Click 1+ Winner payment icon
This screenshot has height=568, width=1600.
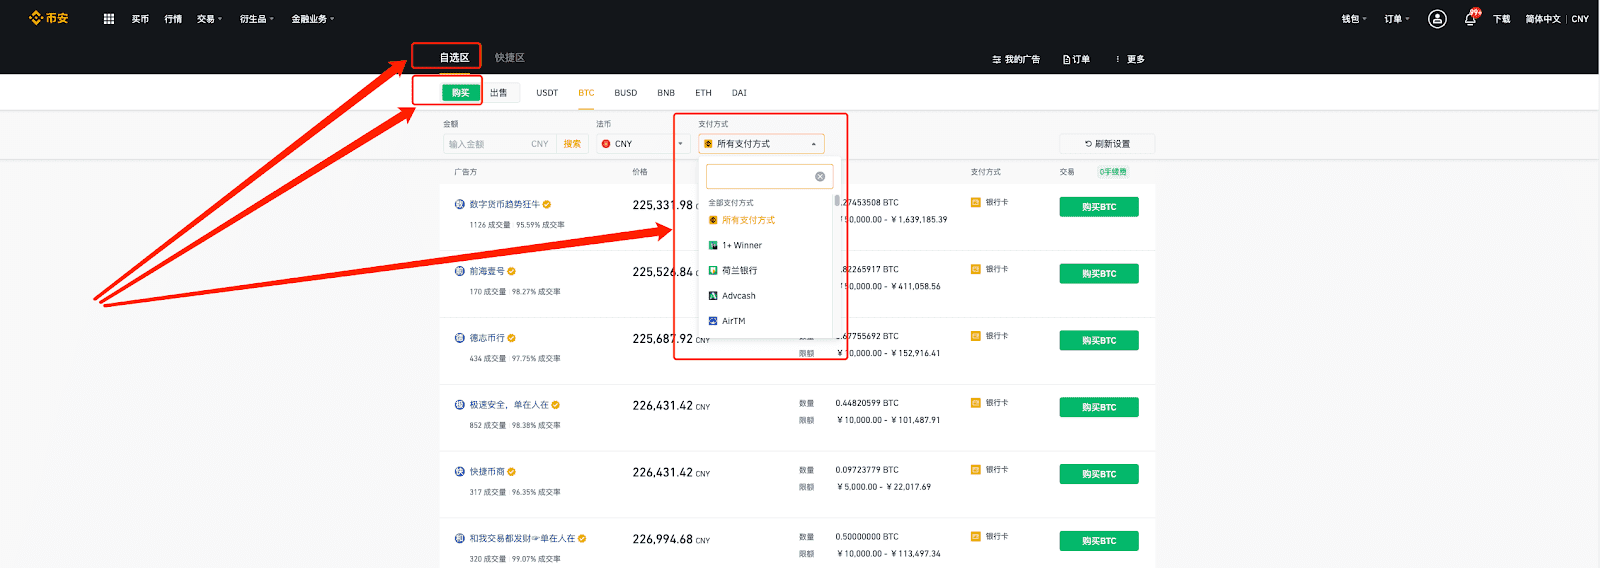tap(713, 245)
